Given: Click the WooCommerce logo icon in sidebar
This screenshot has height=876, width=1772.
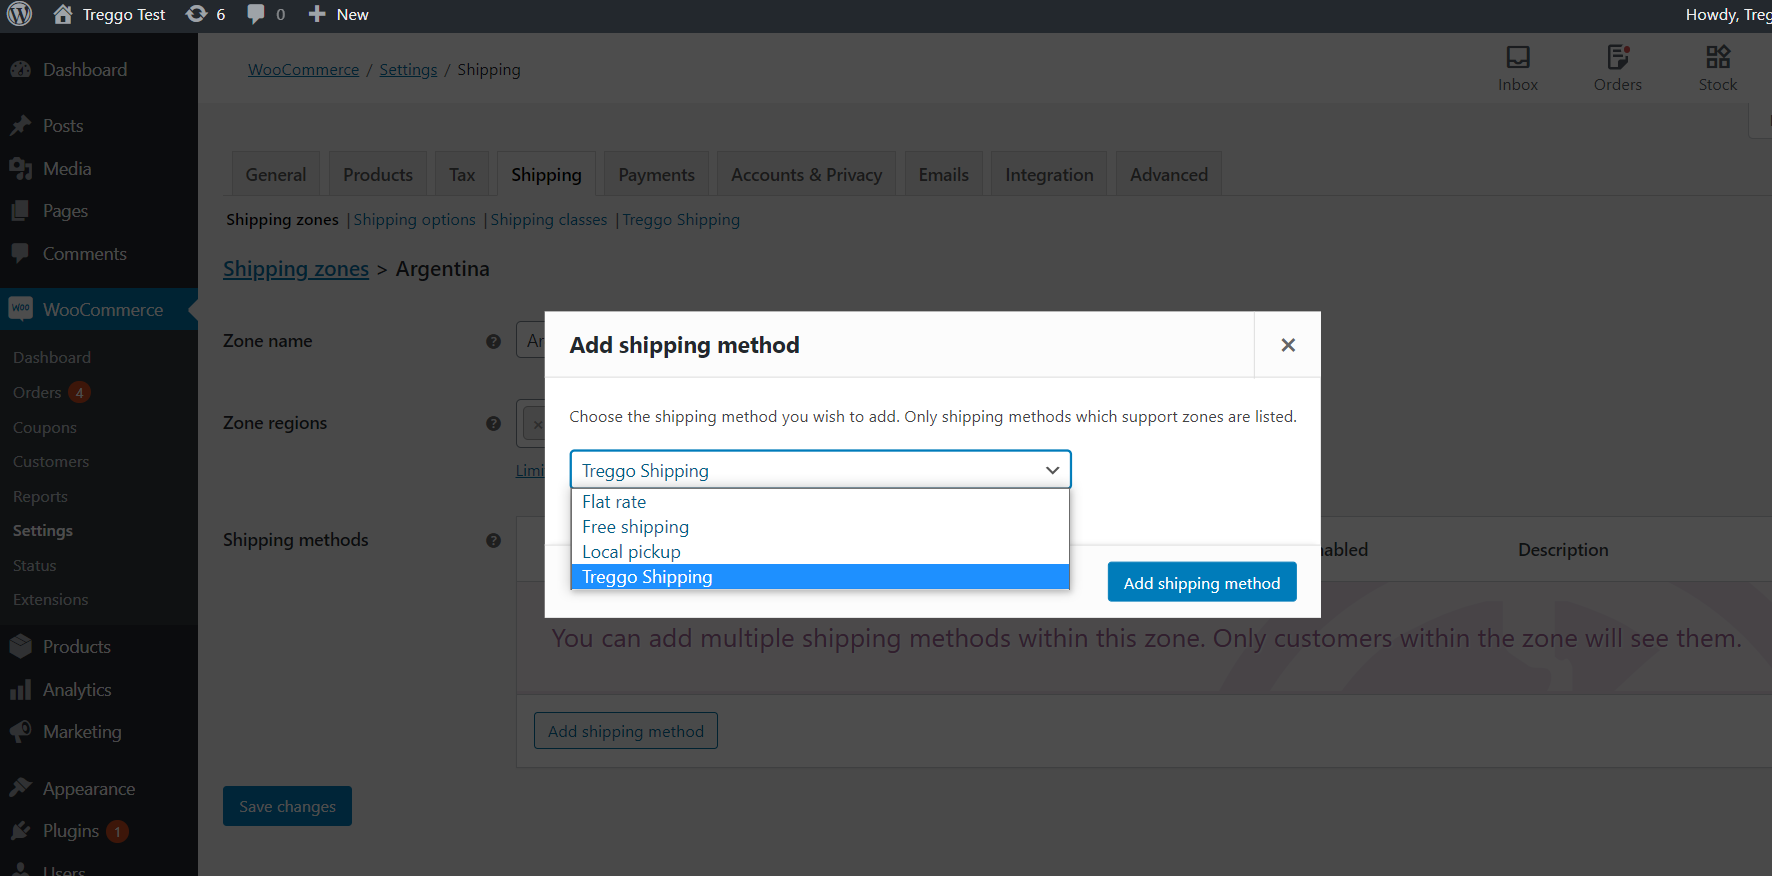Looking at the screenshot, I should (x=20, y=309).
